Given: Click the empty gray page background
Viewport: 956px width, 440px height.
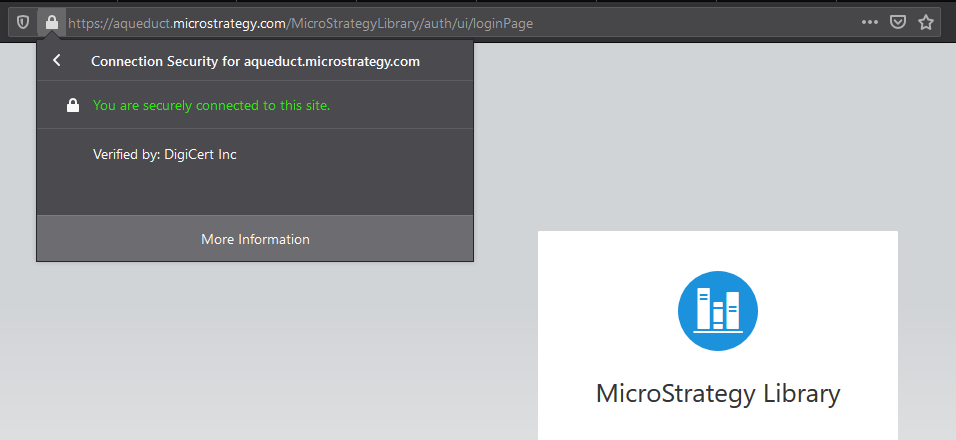Looking at the screenshot, I should (250, 360).
